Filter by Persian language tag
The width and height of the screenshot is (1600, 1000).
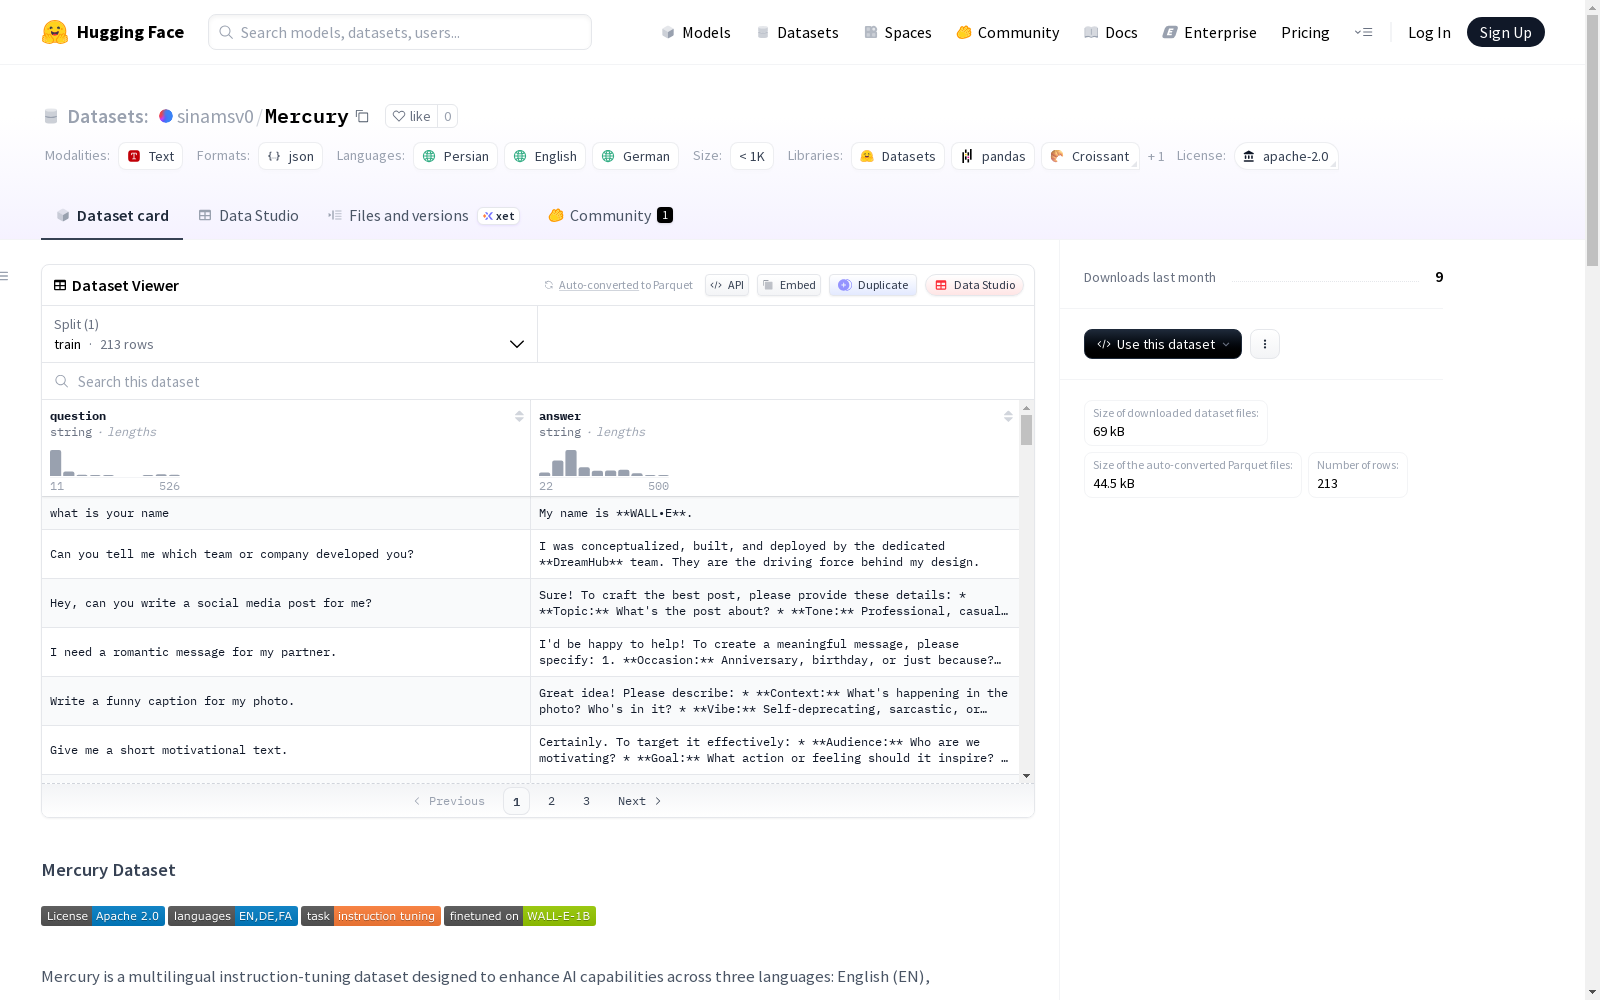click(x=455, y=156)
